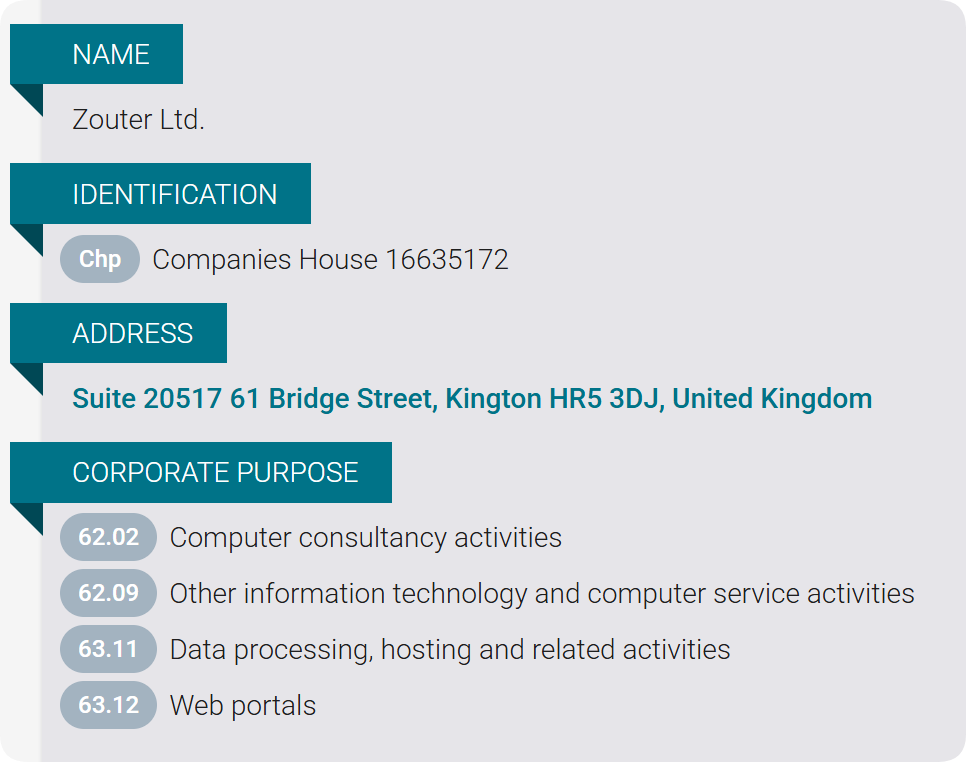Select the 63.12 code badge
Screen dimensions: 966x762
click(x=108, y=705)
